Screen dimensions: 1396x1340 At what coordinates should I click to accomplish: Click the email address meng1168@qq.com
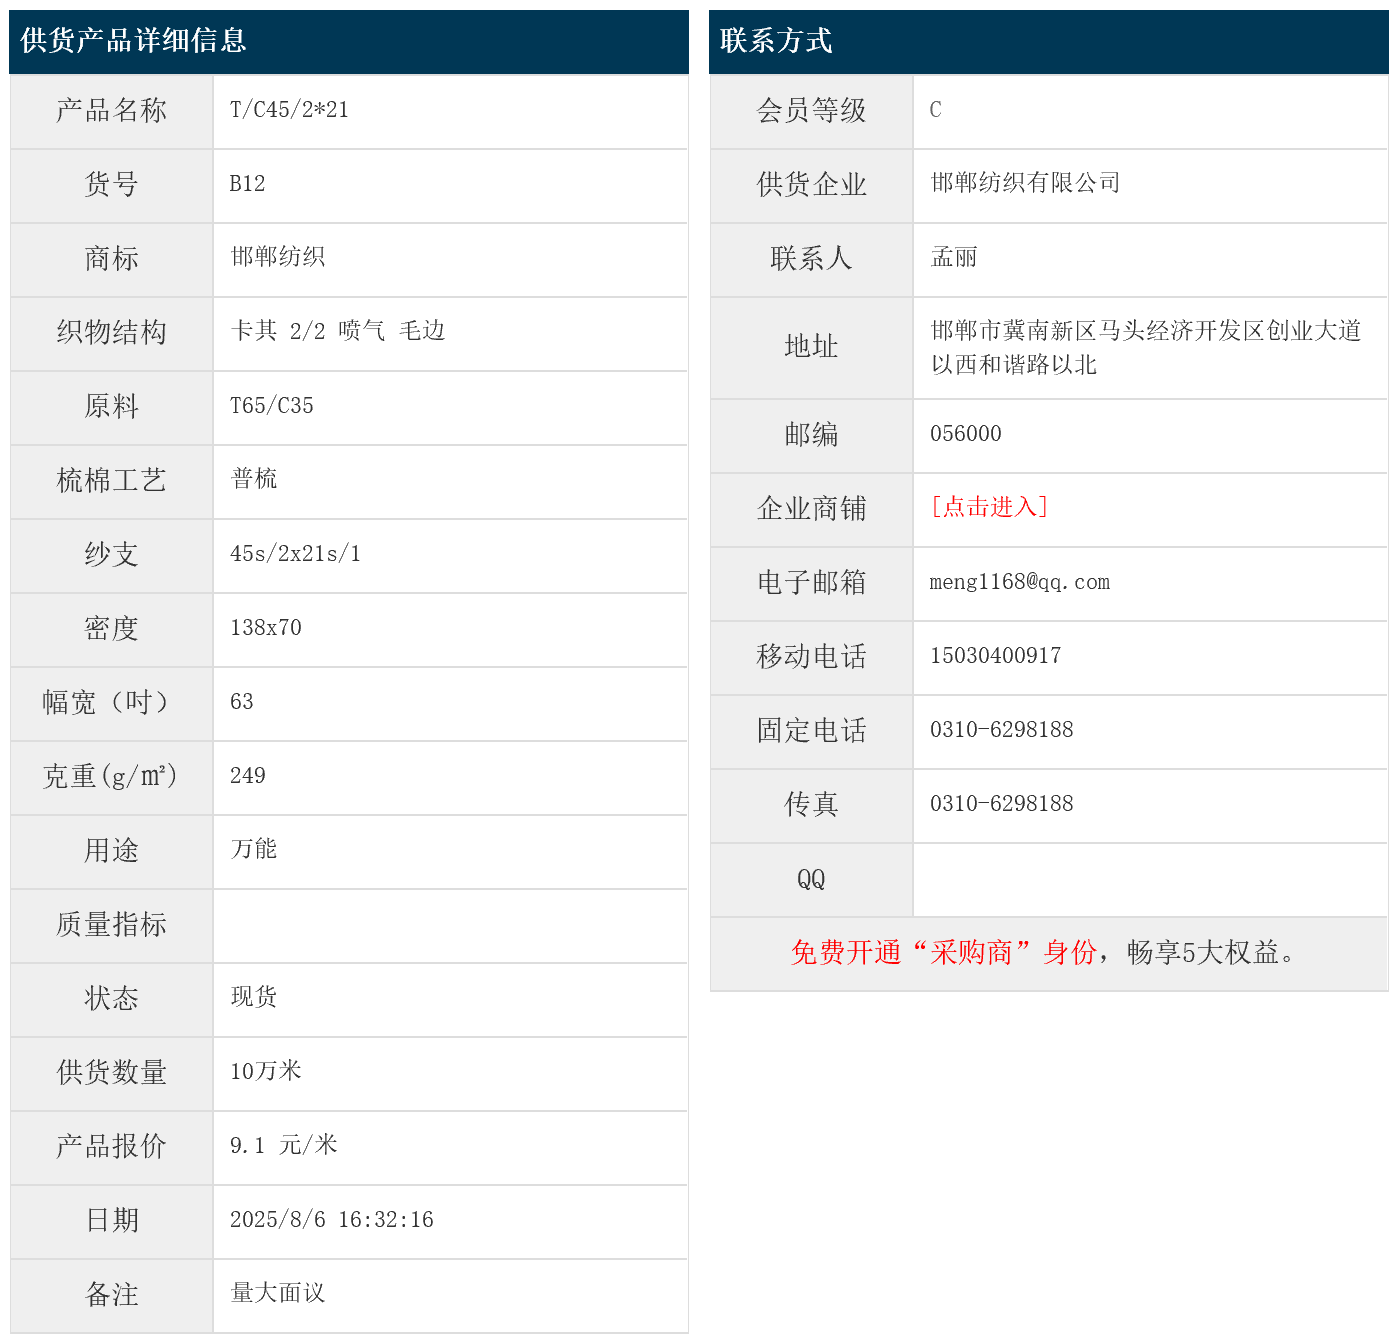coord(1019,582)
